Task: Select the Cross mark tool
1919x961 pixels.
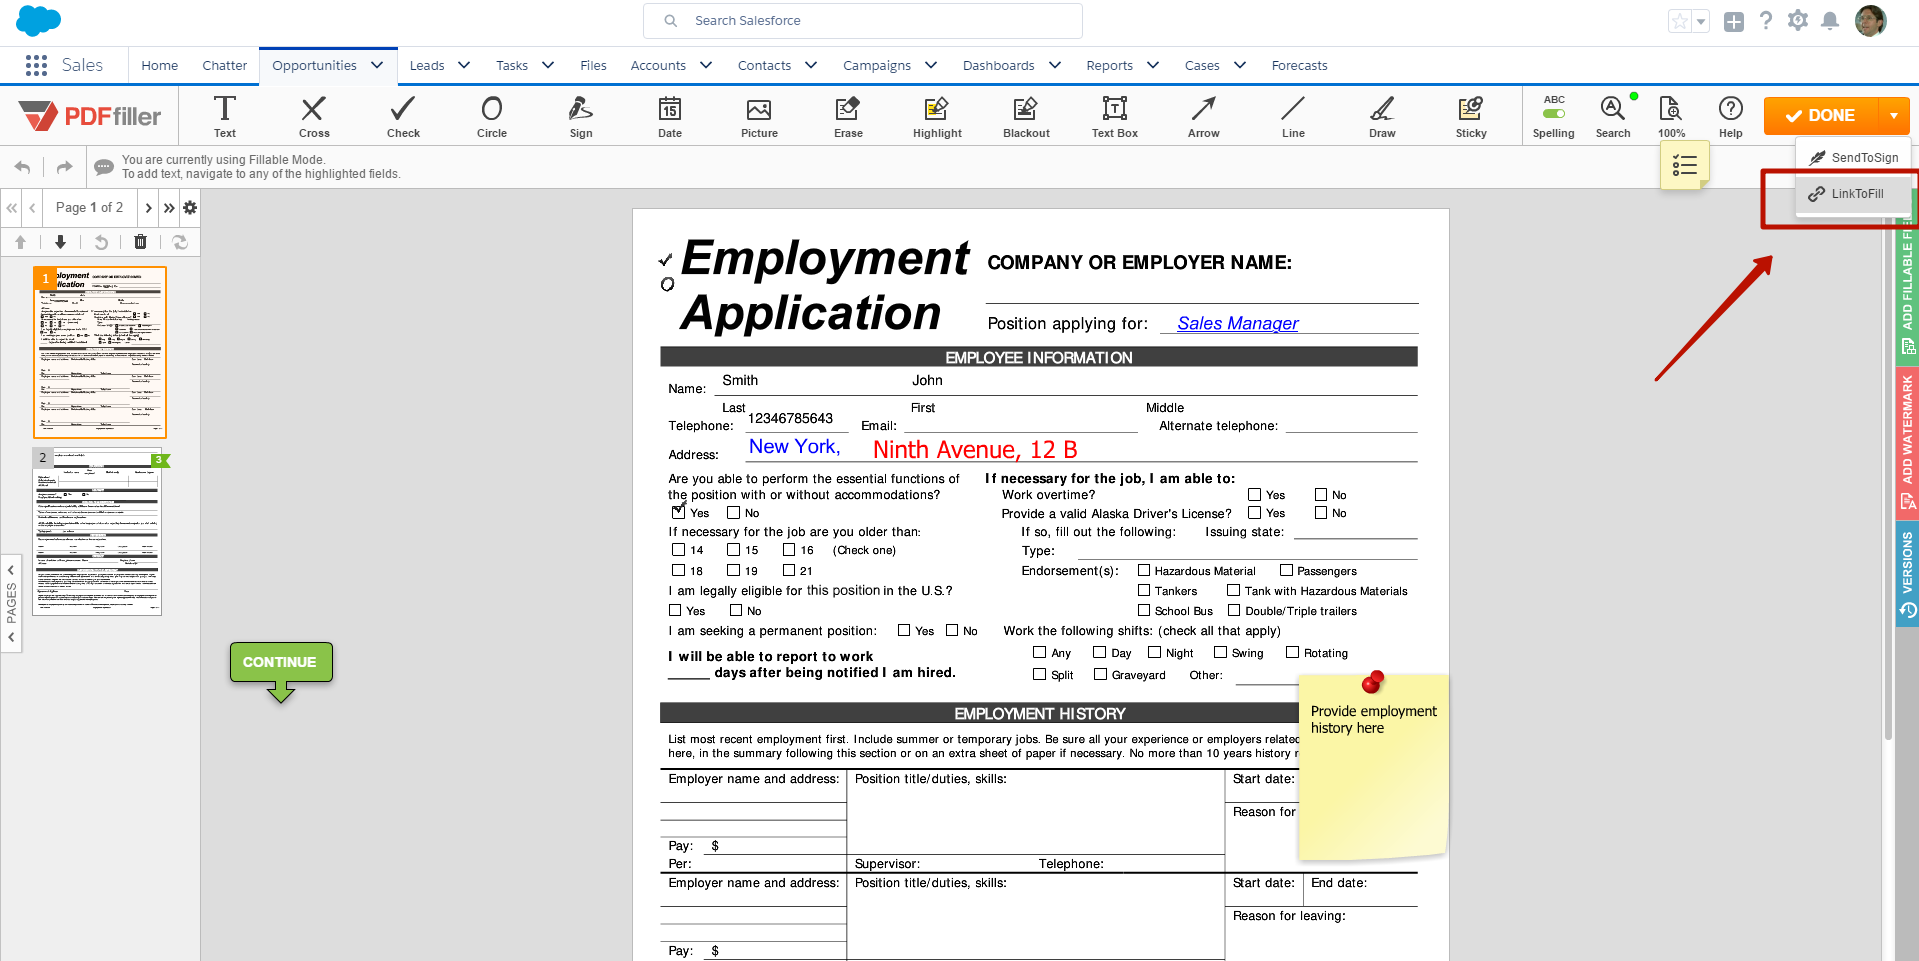Action: click(x=313, y=116)
